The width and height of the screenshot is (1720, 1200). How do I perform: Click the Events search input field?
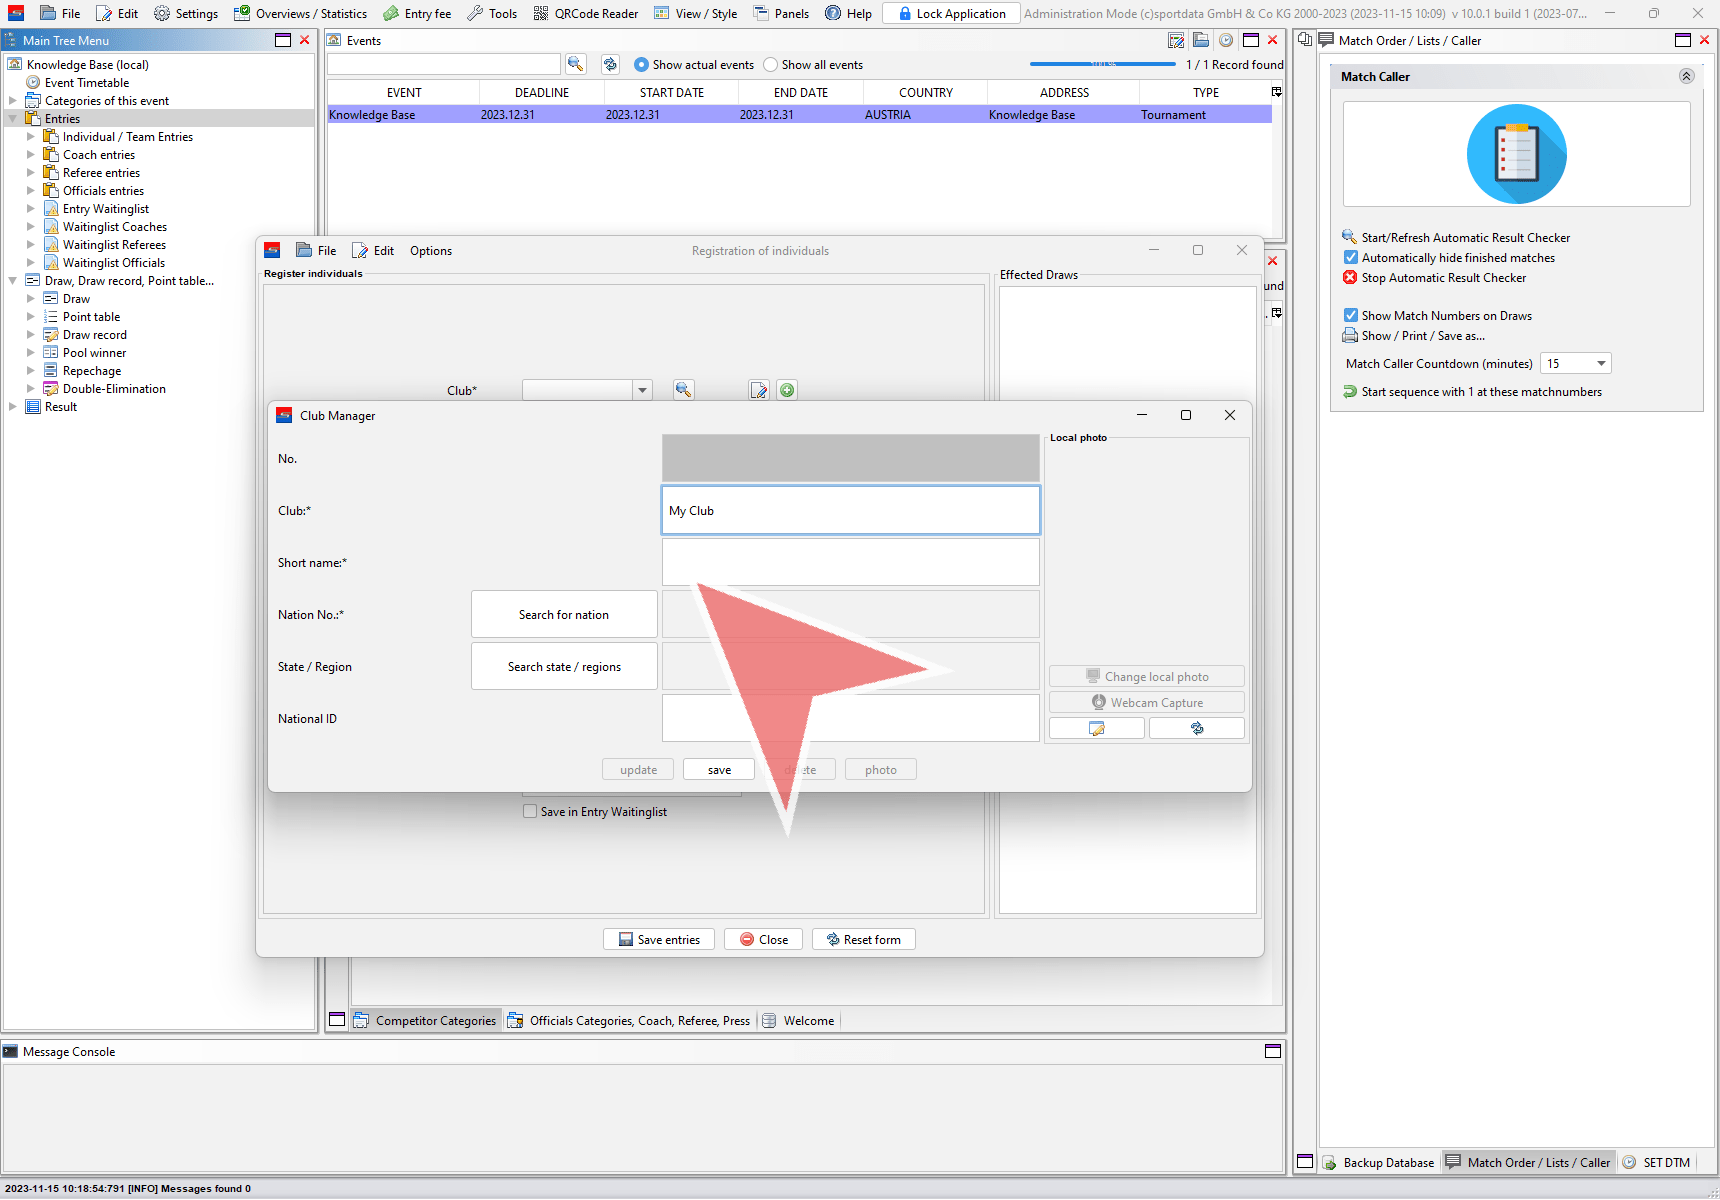click(444, 64)
